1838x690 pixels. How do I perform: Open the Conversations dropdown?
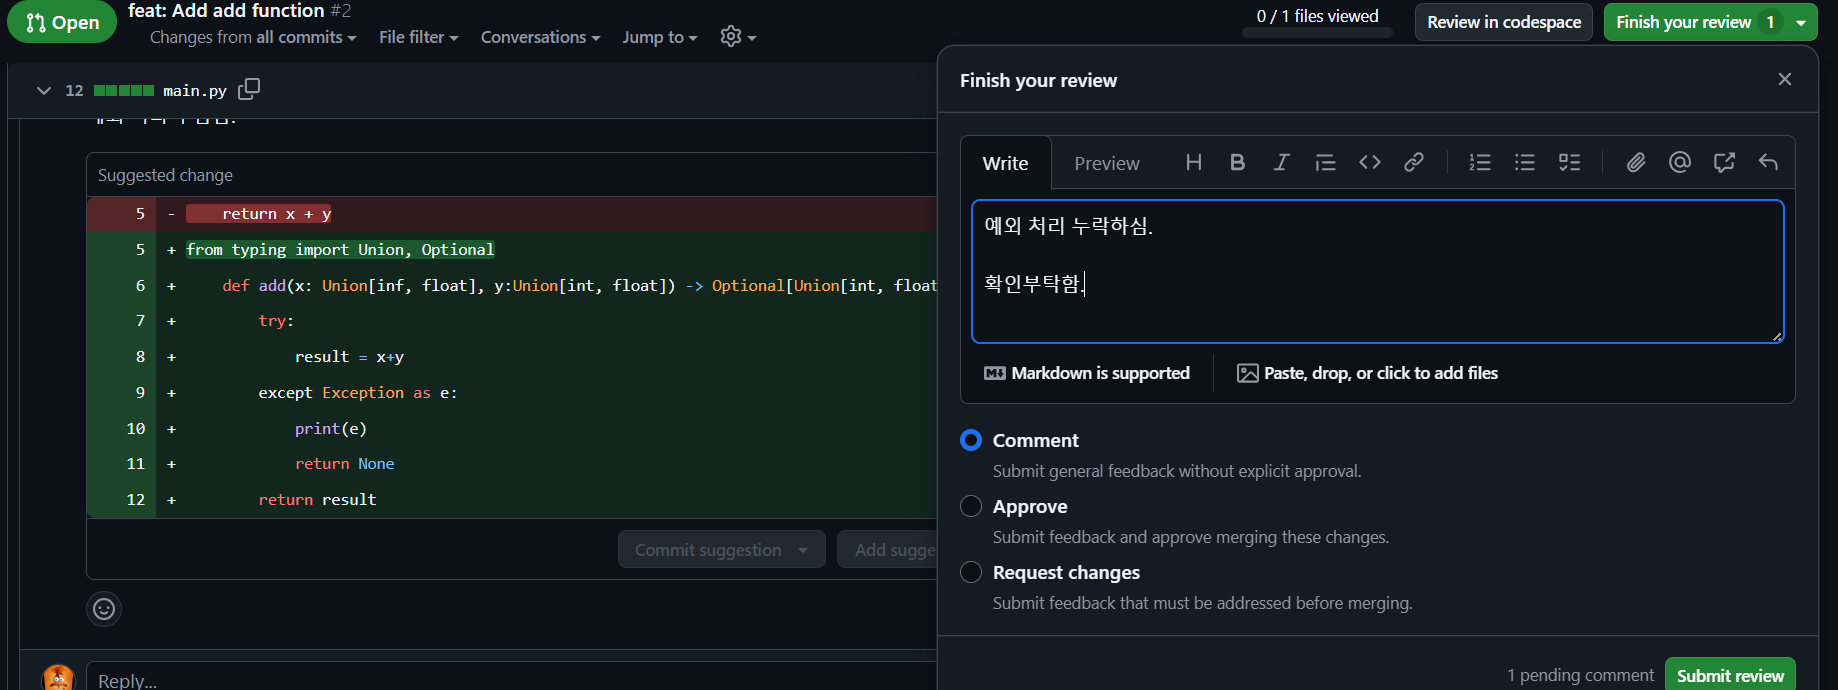point(540,37)
